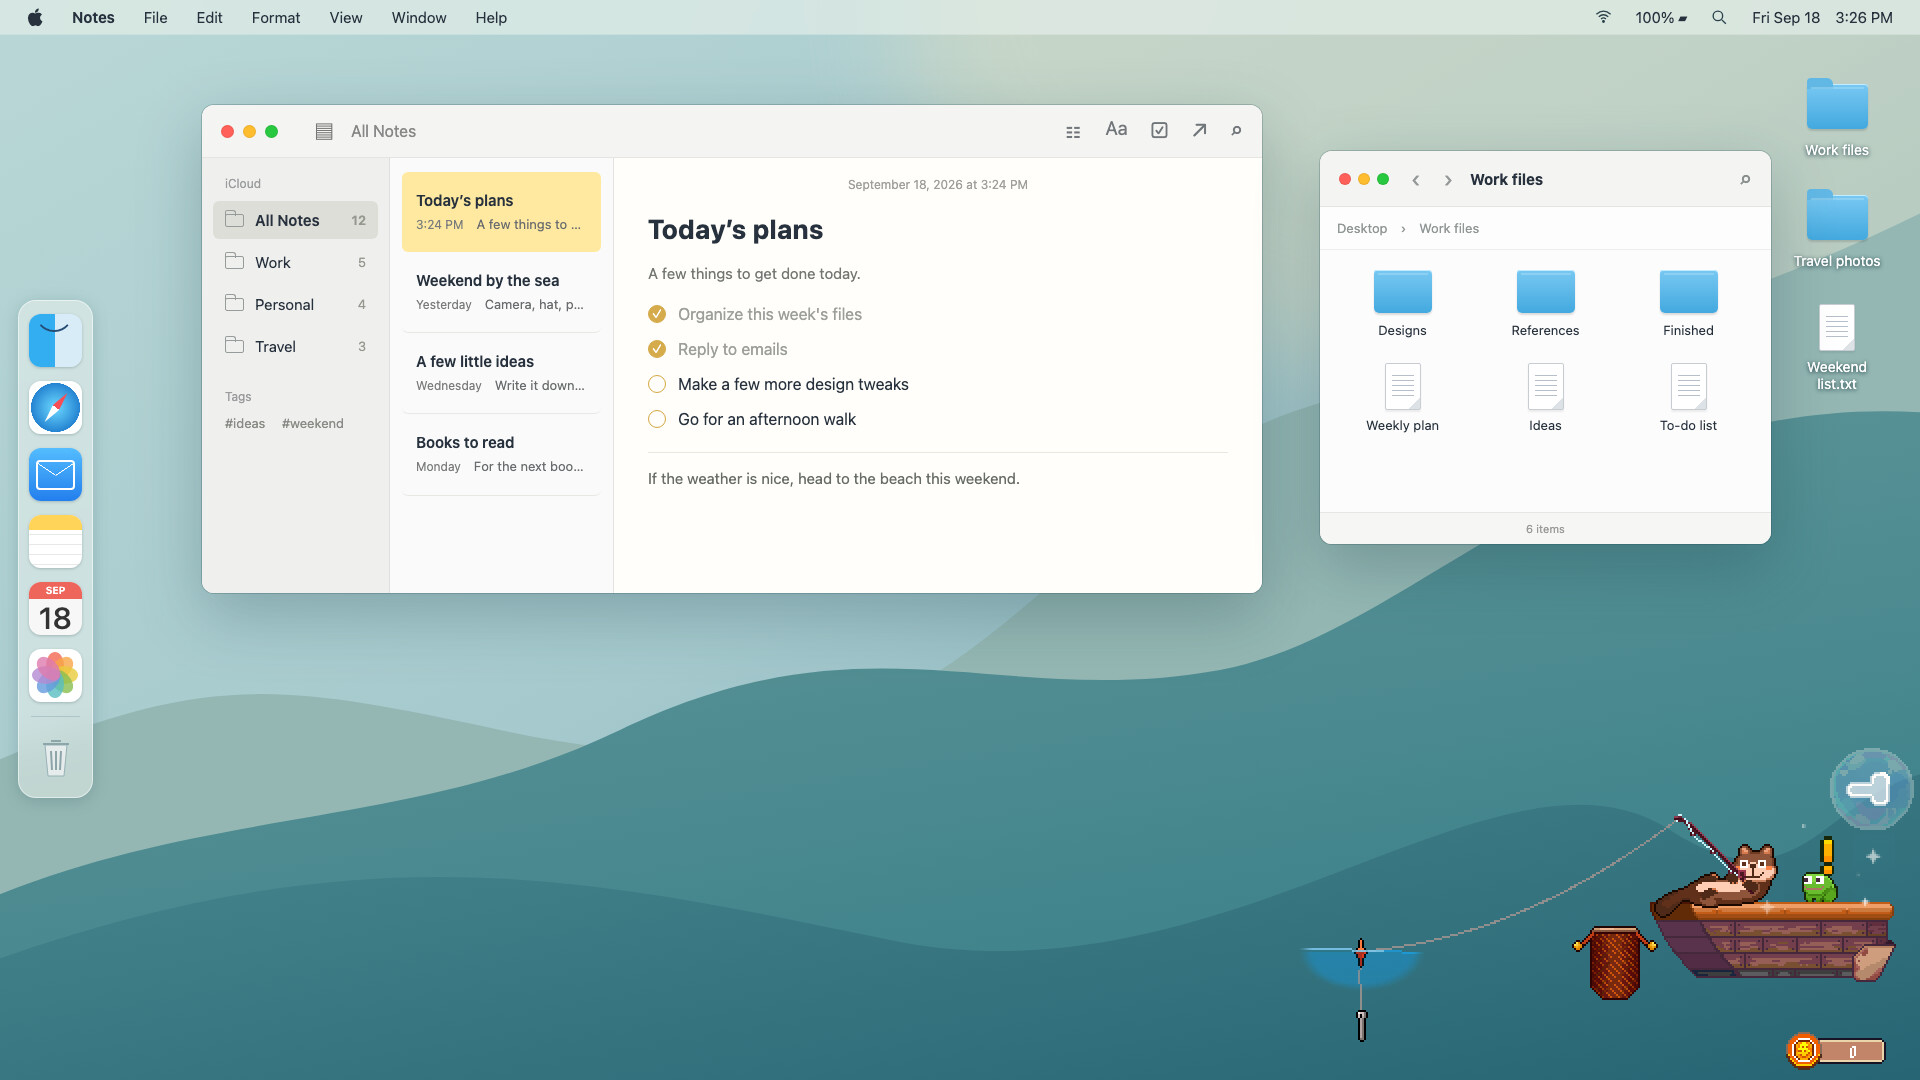Open the Trash in the dock
The image size is (1920, 1080).
coord(55,757)
